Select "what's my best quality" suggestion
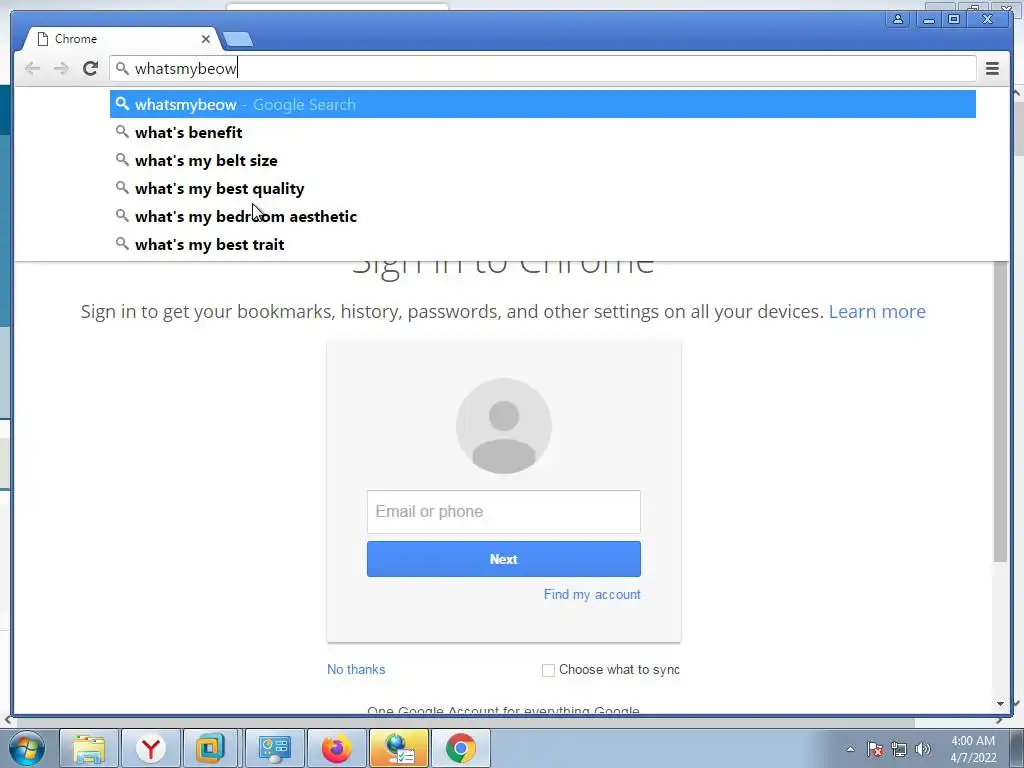The height and width of the screenshot is (768, 1024). [x=542, y=189]
